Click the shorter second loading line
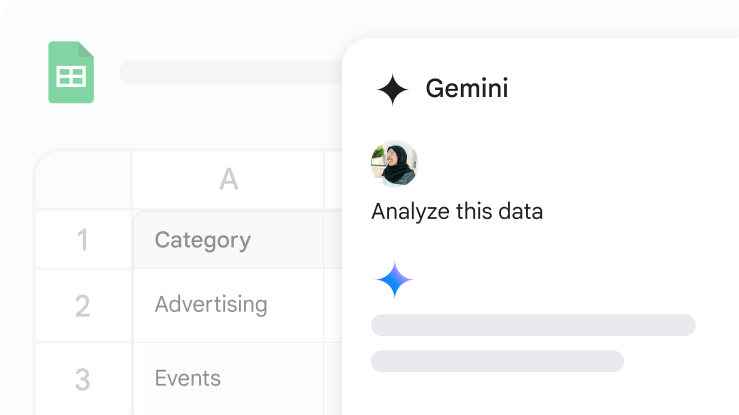 click(497, 361)
